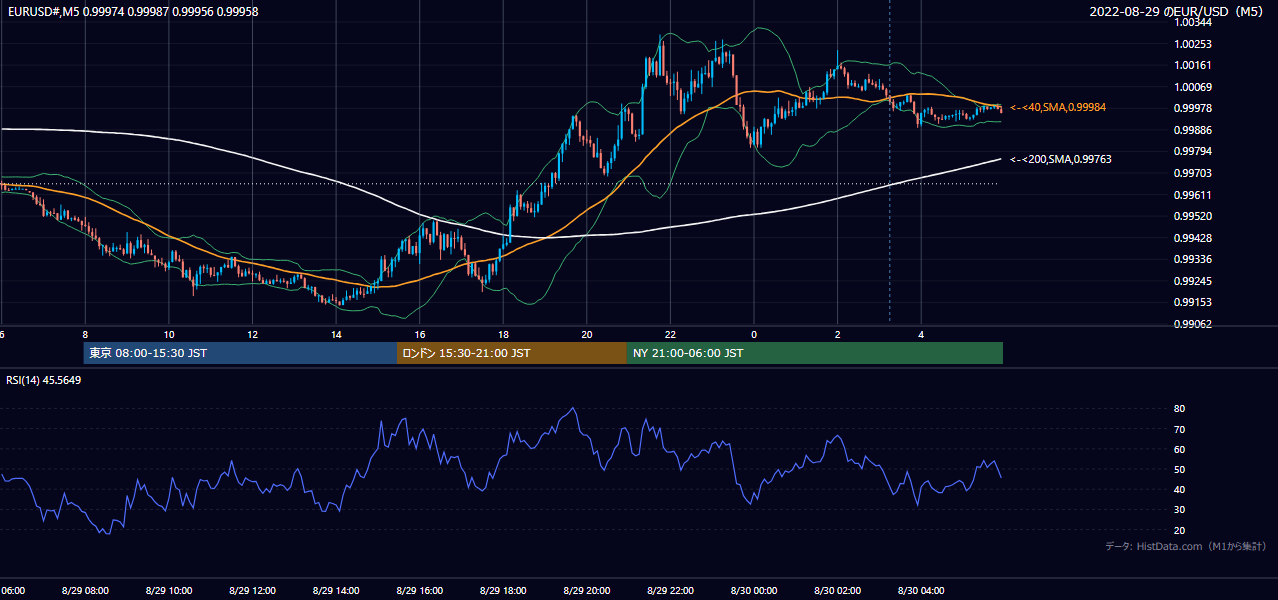Click the 0.99794 price axis label
This screenshot has height=600, width=1278.
(x=1194, y=151)
